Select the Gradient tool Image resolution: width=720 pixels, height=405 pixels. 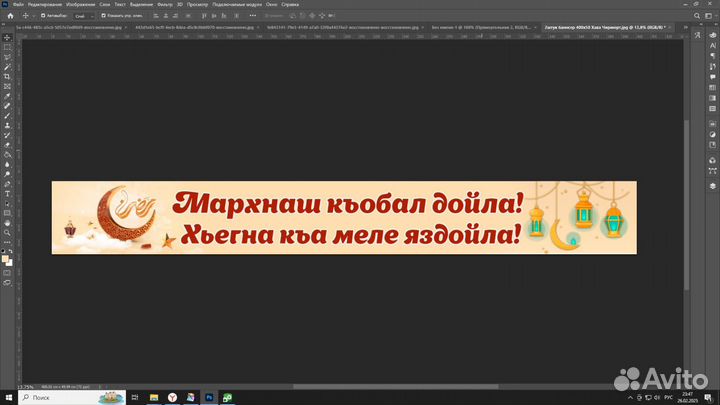click(7, 155)
